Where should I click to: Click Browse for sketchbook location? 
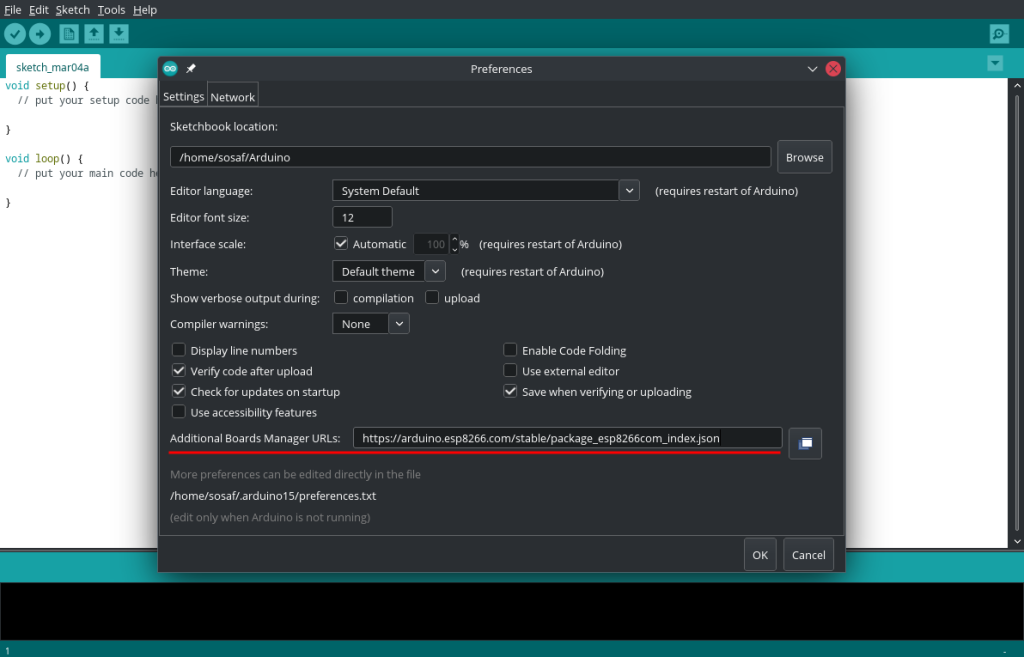(805, 157)
